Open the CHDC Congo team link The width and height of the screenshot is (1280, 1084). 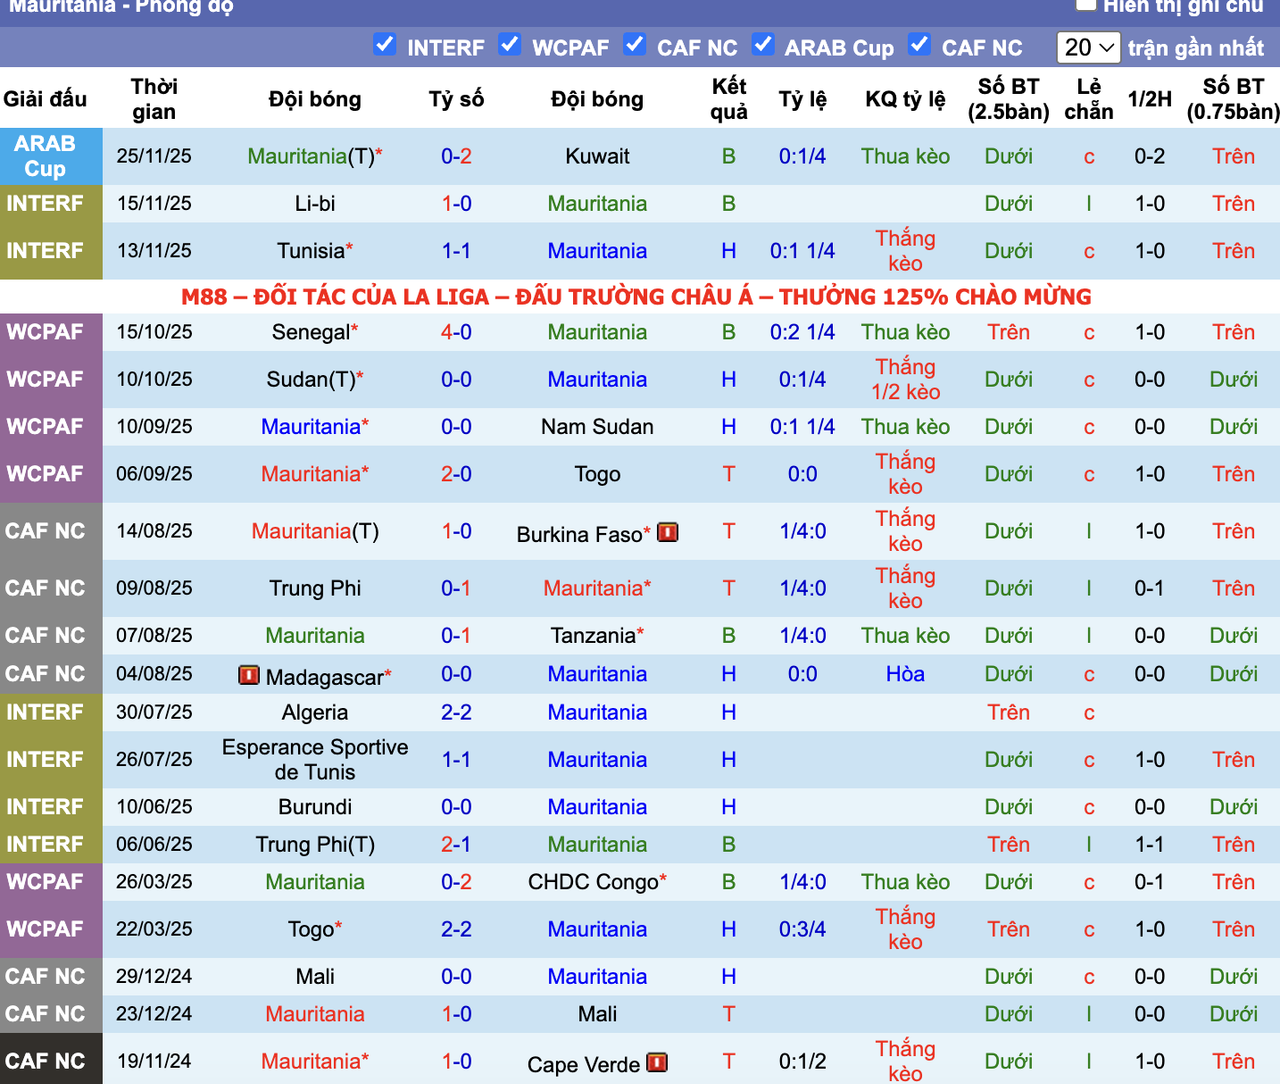(x=593, y=882)
